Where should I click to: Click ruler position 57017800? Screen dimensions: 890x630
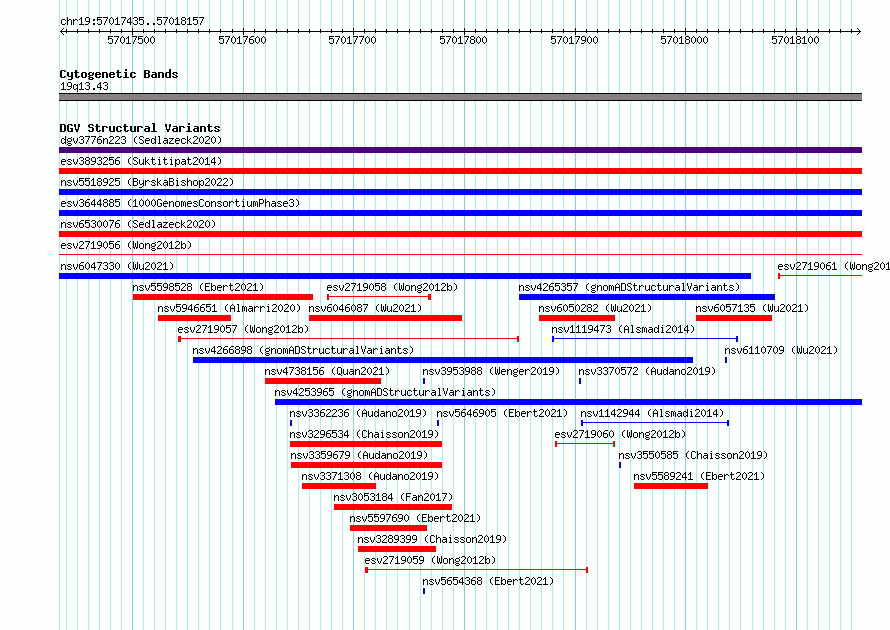(x=463, y=40)
